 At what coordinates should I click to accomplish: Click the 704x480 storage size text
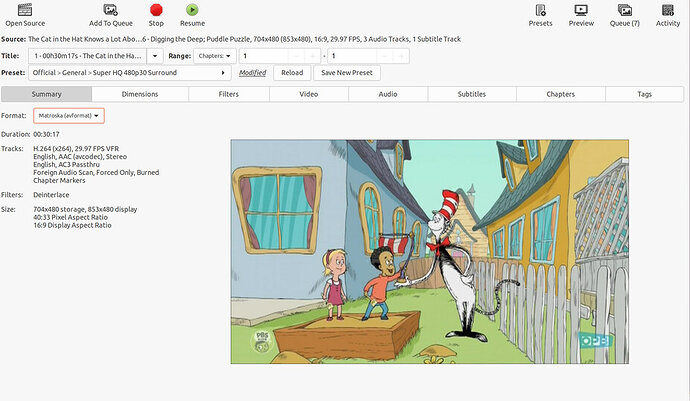85,210
